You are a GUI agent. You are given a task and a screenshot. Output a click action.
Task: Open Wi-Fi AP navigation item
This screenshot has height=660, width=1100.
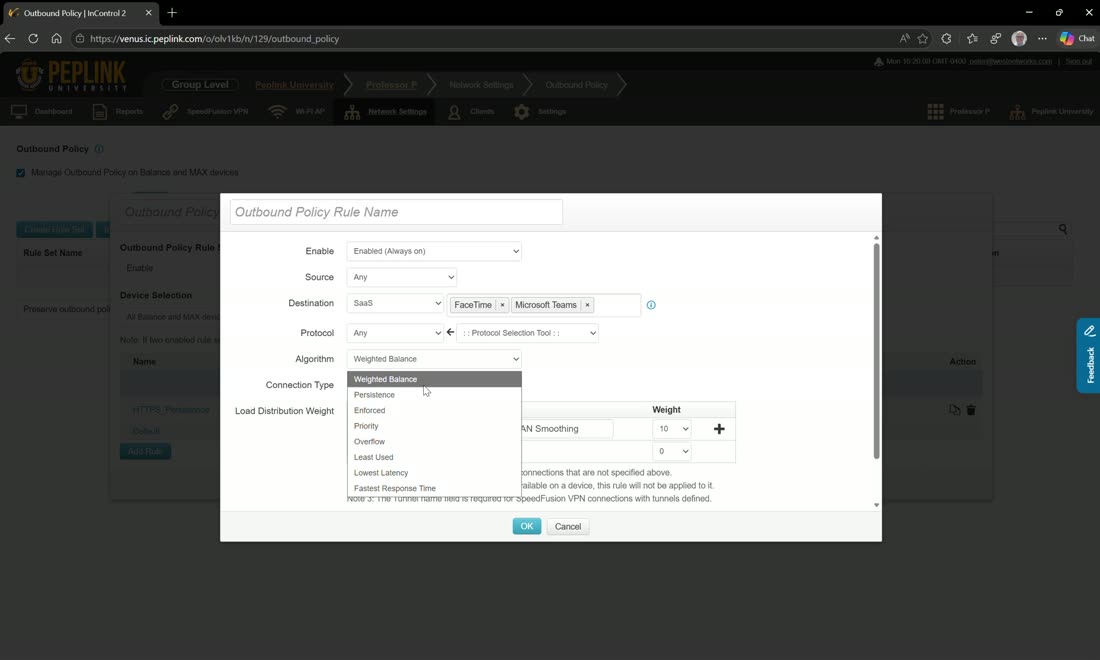pyautogui.click(x=297, y=112)
